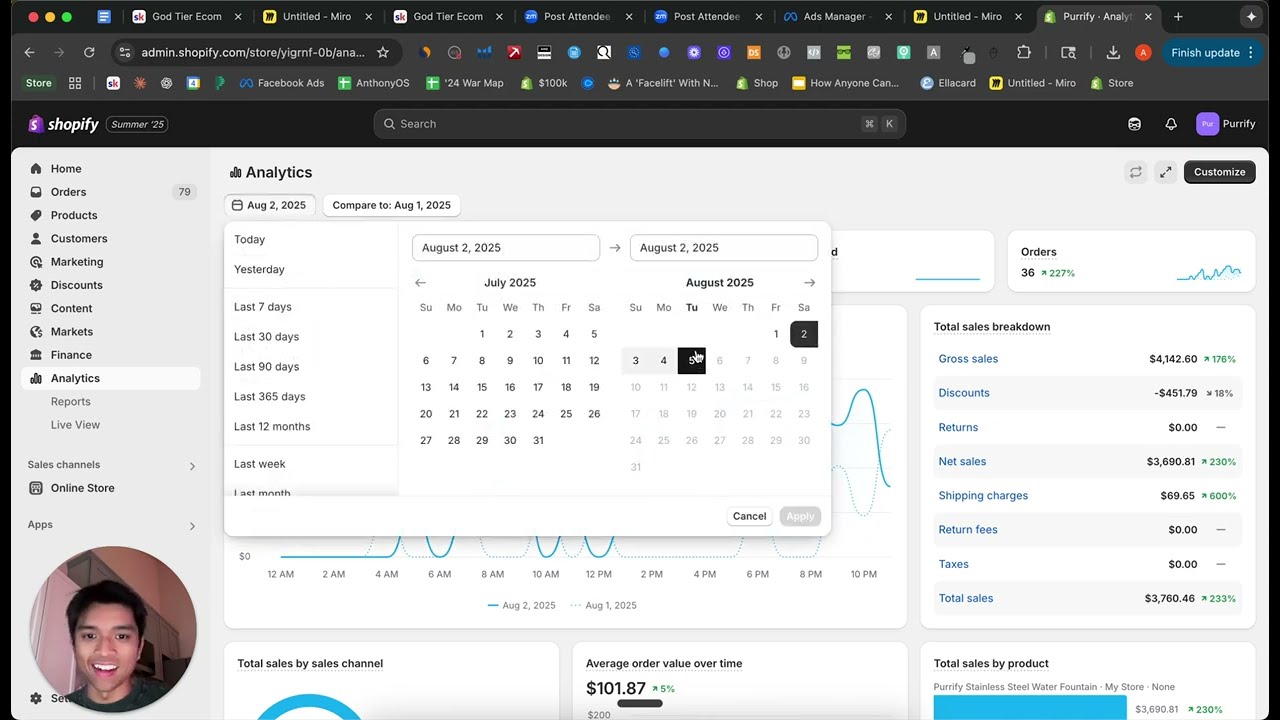This screenshot has width=1280, height=720.
Task: Select Analytics in the sidebar
Action: (x=75, y=378)
